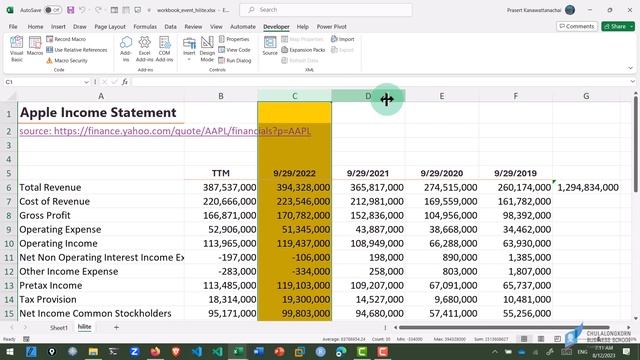The image size is (640, 360).
Task: Click the Redo arrow
Action: pyautogui.click(x=98, y=10)
